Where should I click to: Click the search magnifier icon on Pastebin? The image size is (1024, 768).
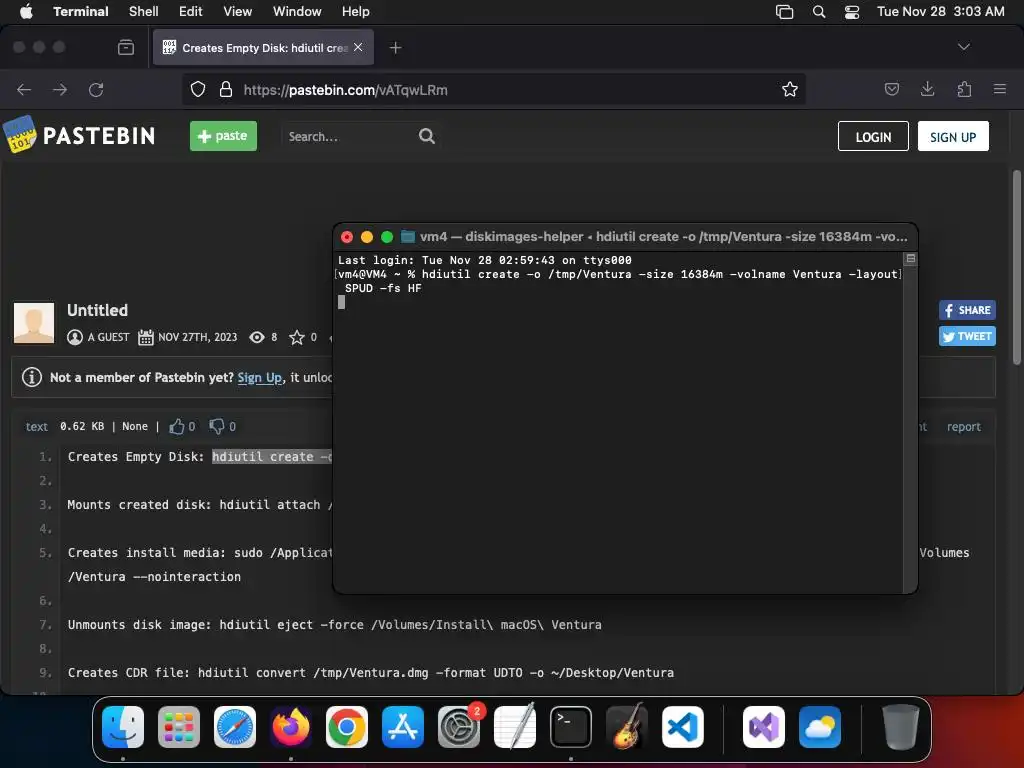[427, 136]
